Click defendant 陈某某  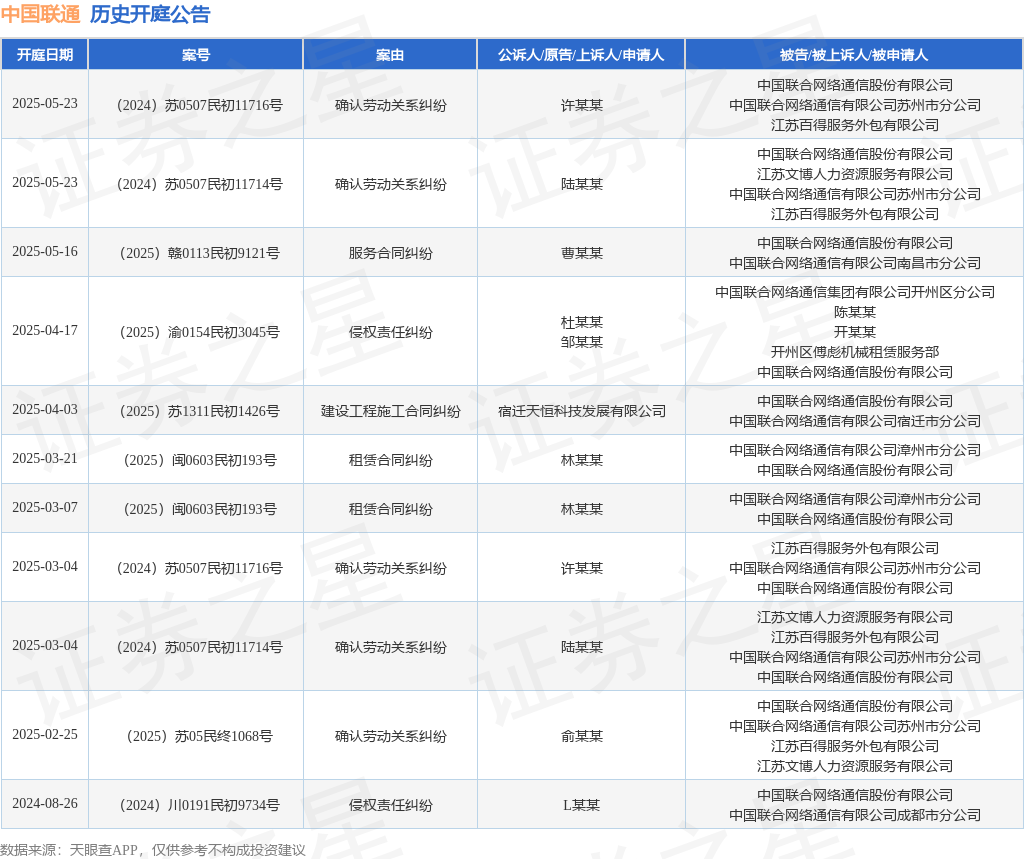[855, 312]
